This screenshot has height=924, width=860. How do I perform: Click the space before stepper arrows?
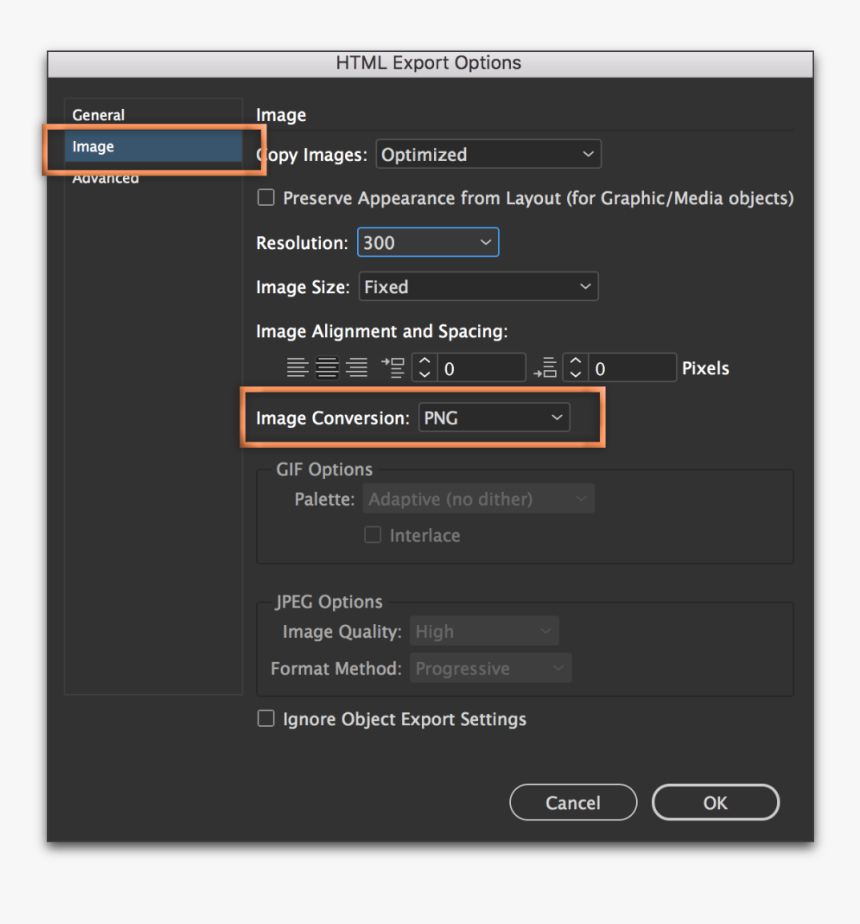(424, 368)
